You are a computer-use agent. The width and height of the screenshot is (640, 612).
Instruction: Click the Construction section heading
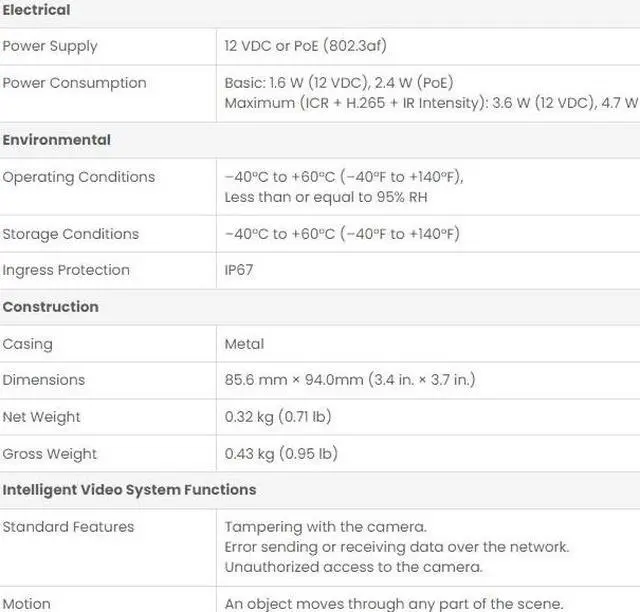tap(50, 307)
